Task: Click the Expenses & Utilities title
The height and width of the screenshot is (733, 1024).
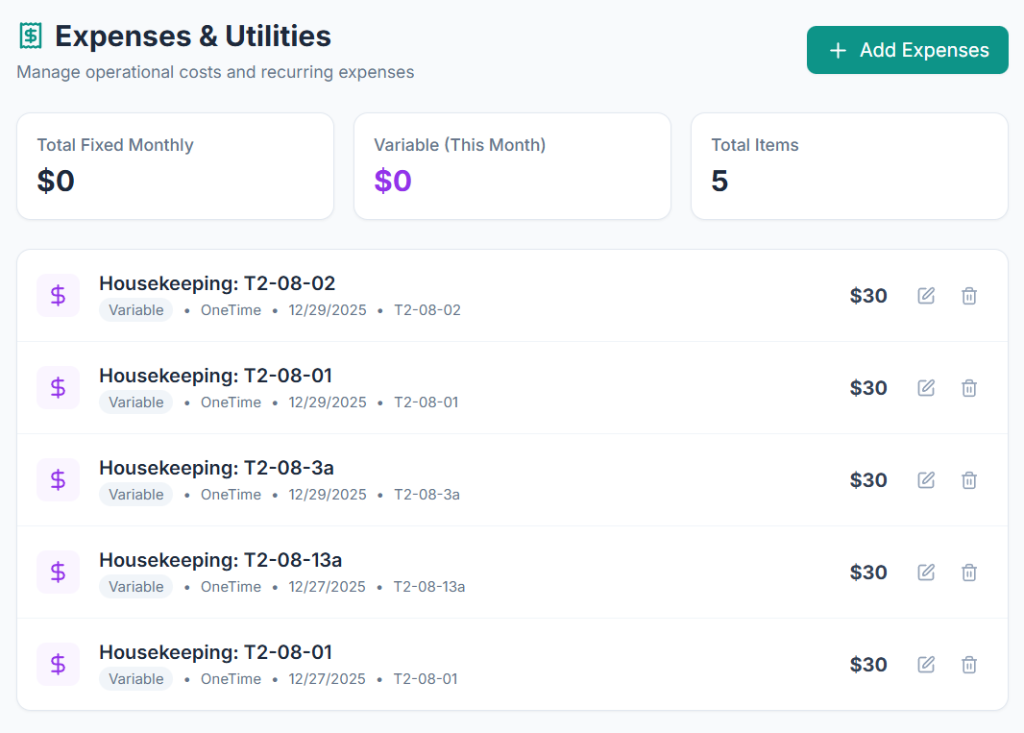Action: 191,36
